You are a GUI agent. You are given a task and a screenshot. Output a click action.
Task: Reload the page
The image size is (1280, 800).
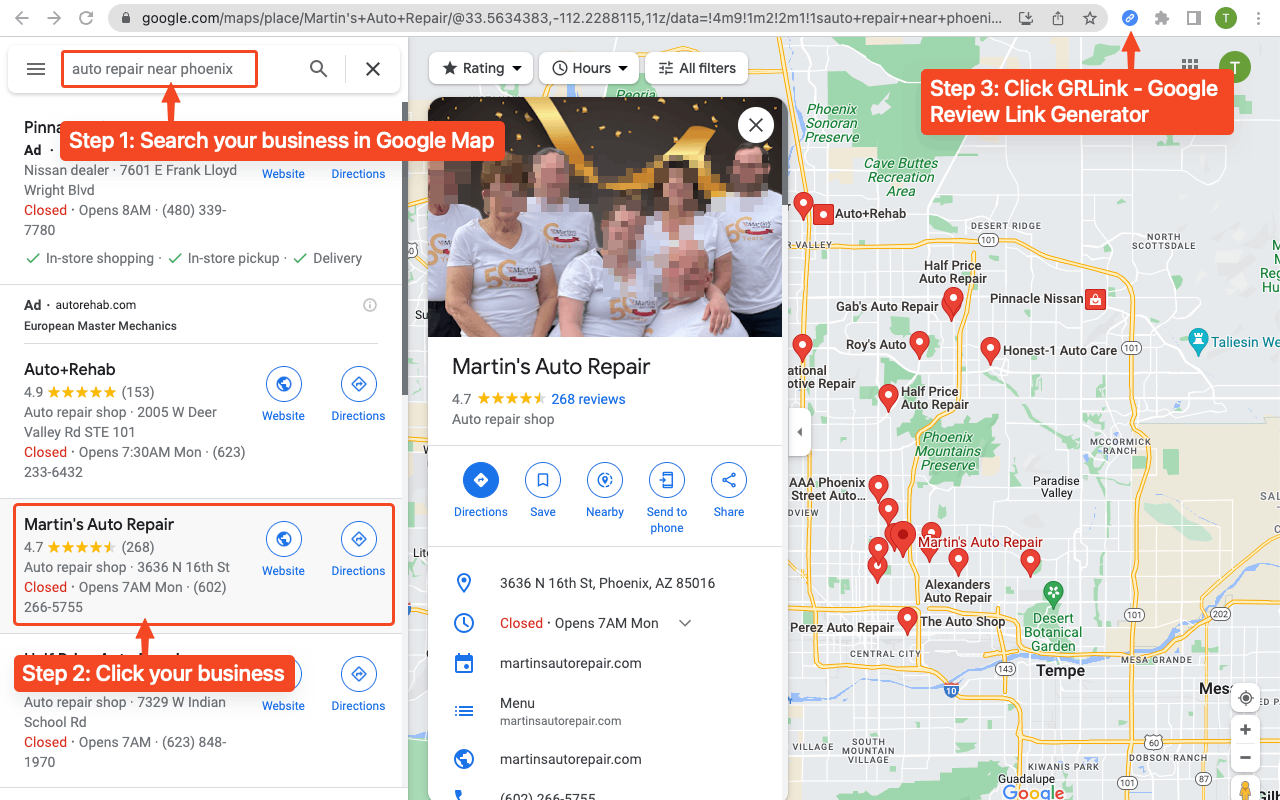[x=86, y=18]
